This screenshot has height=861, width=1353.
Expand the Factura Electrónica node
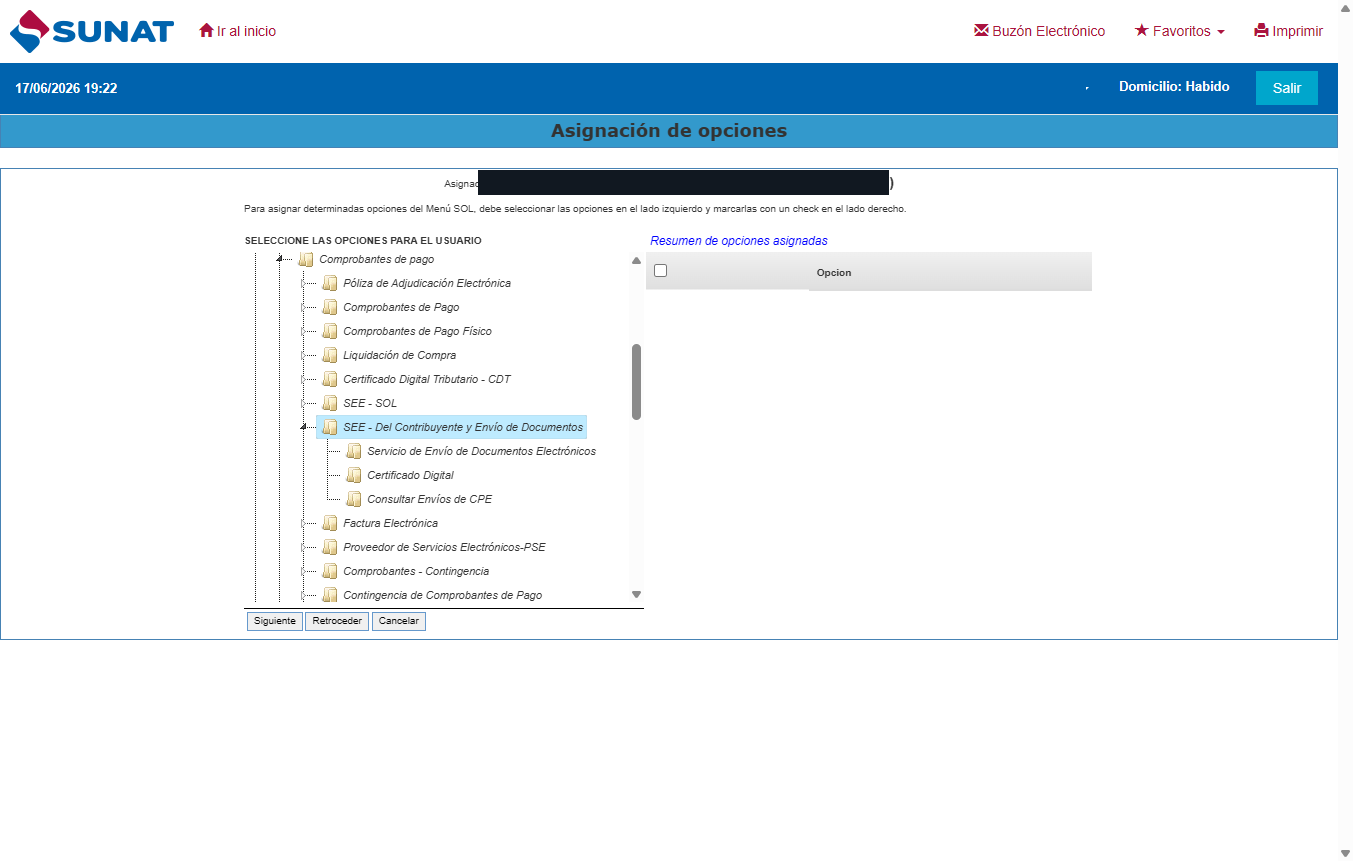click(x=304, y=523)
